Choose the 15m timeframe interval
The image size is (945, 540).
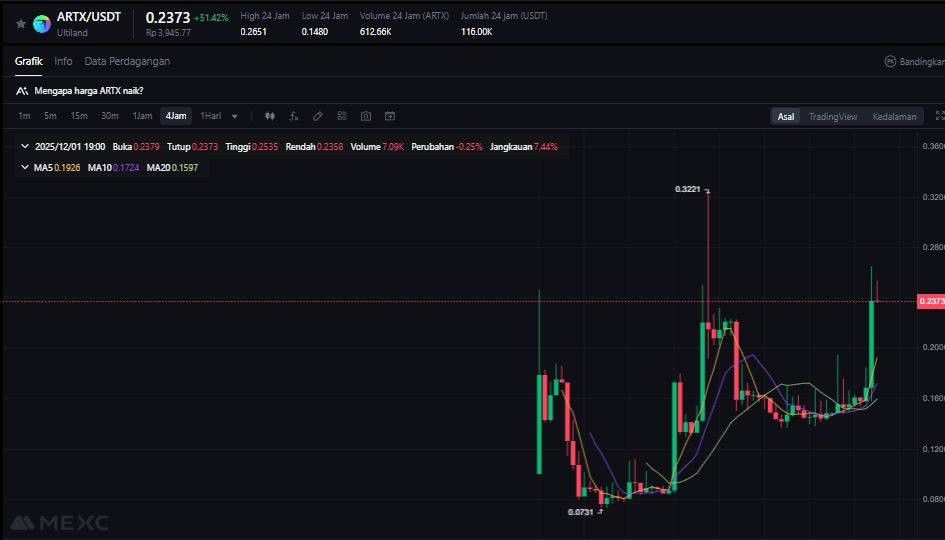pyautogui.click(x=79, y=116)
